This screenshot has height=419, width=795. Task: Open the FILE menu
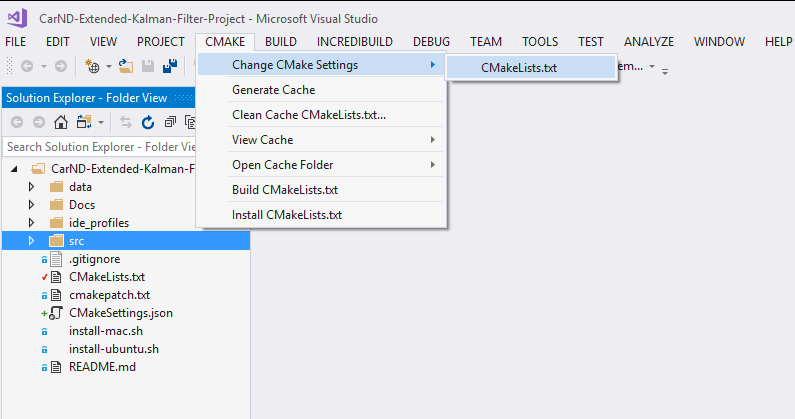pos(16,42)
